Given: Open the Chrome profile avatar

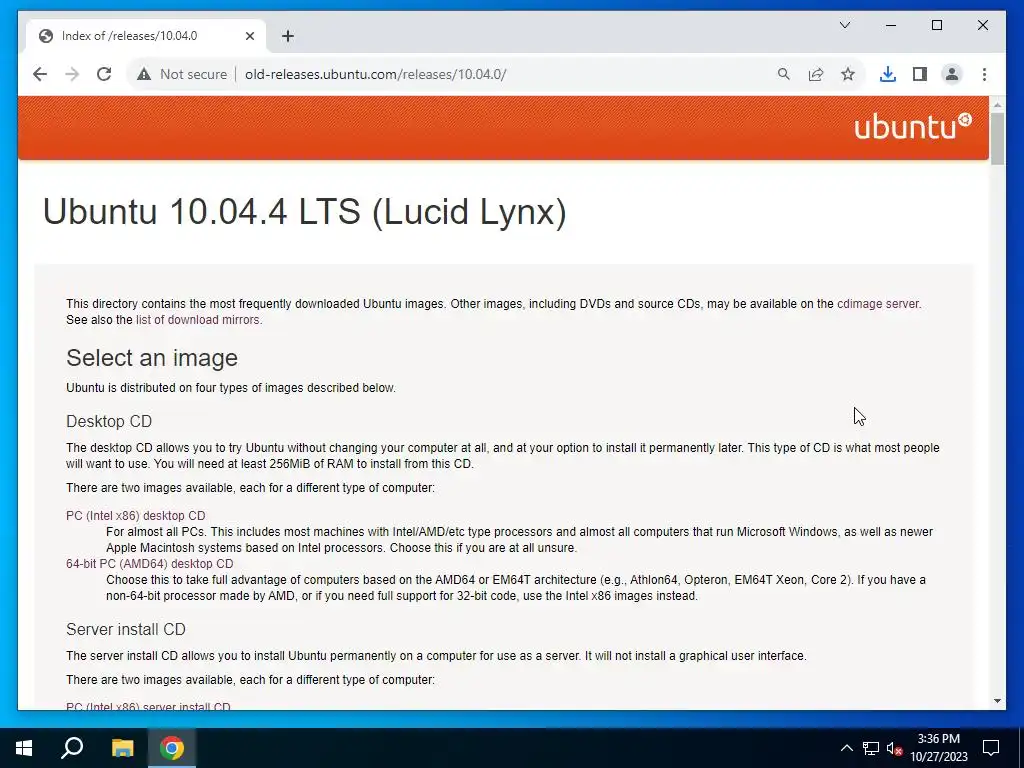Looking at the screenshot, I should point(952,74).
